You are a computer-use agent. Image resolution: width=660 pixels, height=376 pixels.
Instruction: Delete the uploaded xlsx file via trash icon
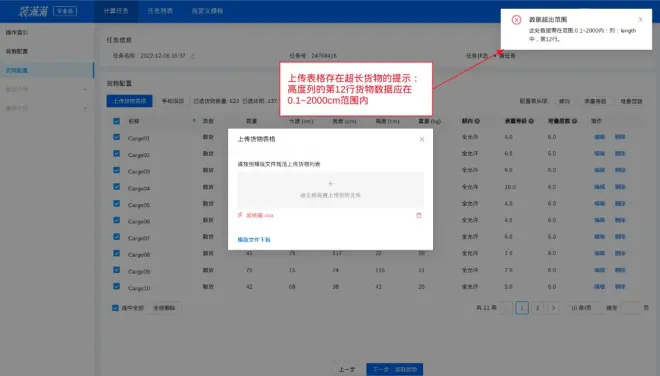(419, 215)
